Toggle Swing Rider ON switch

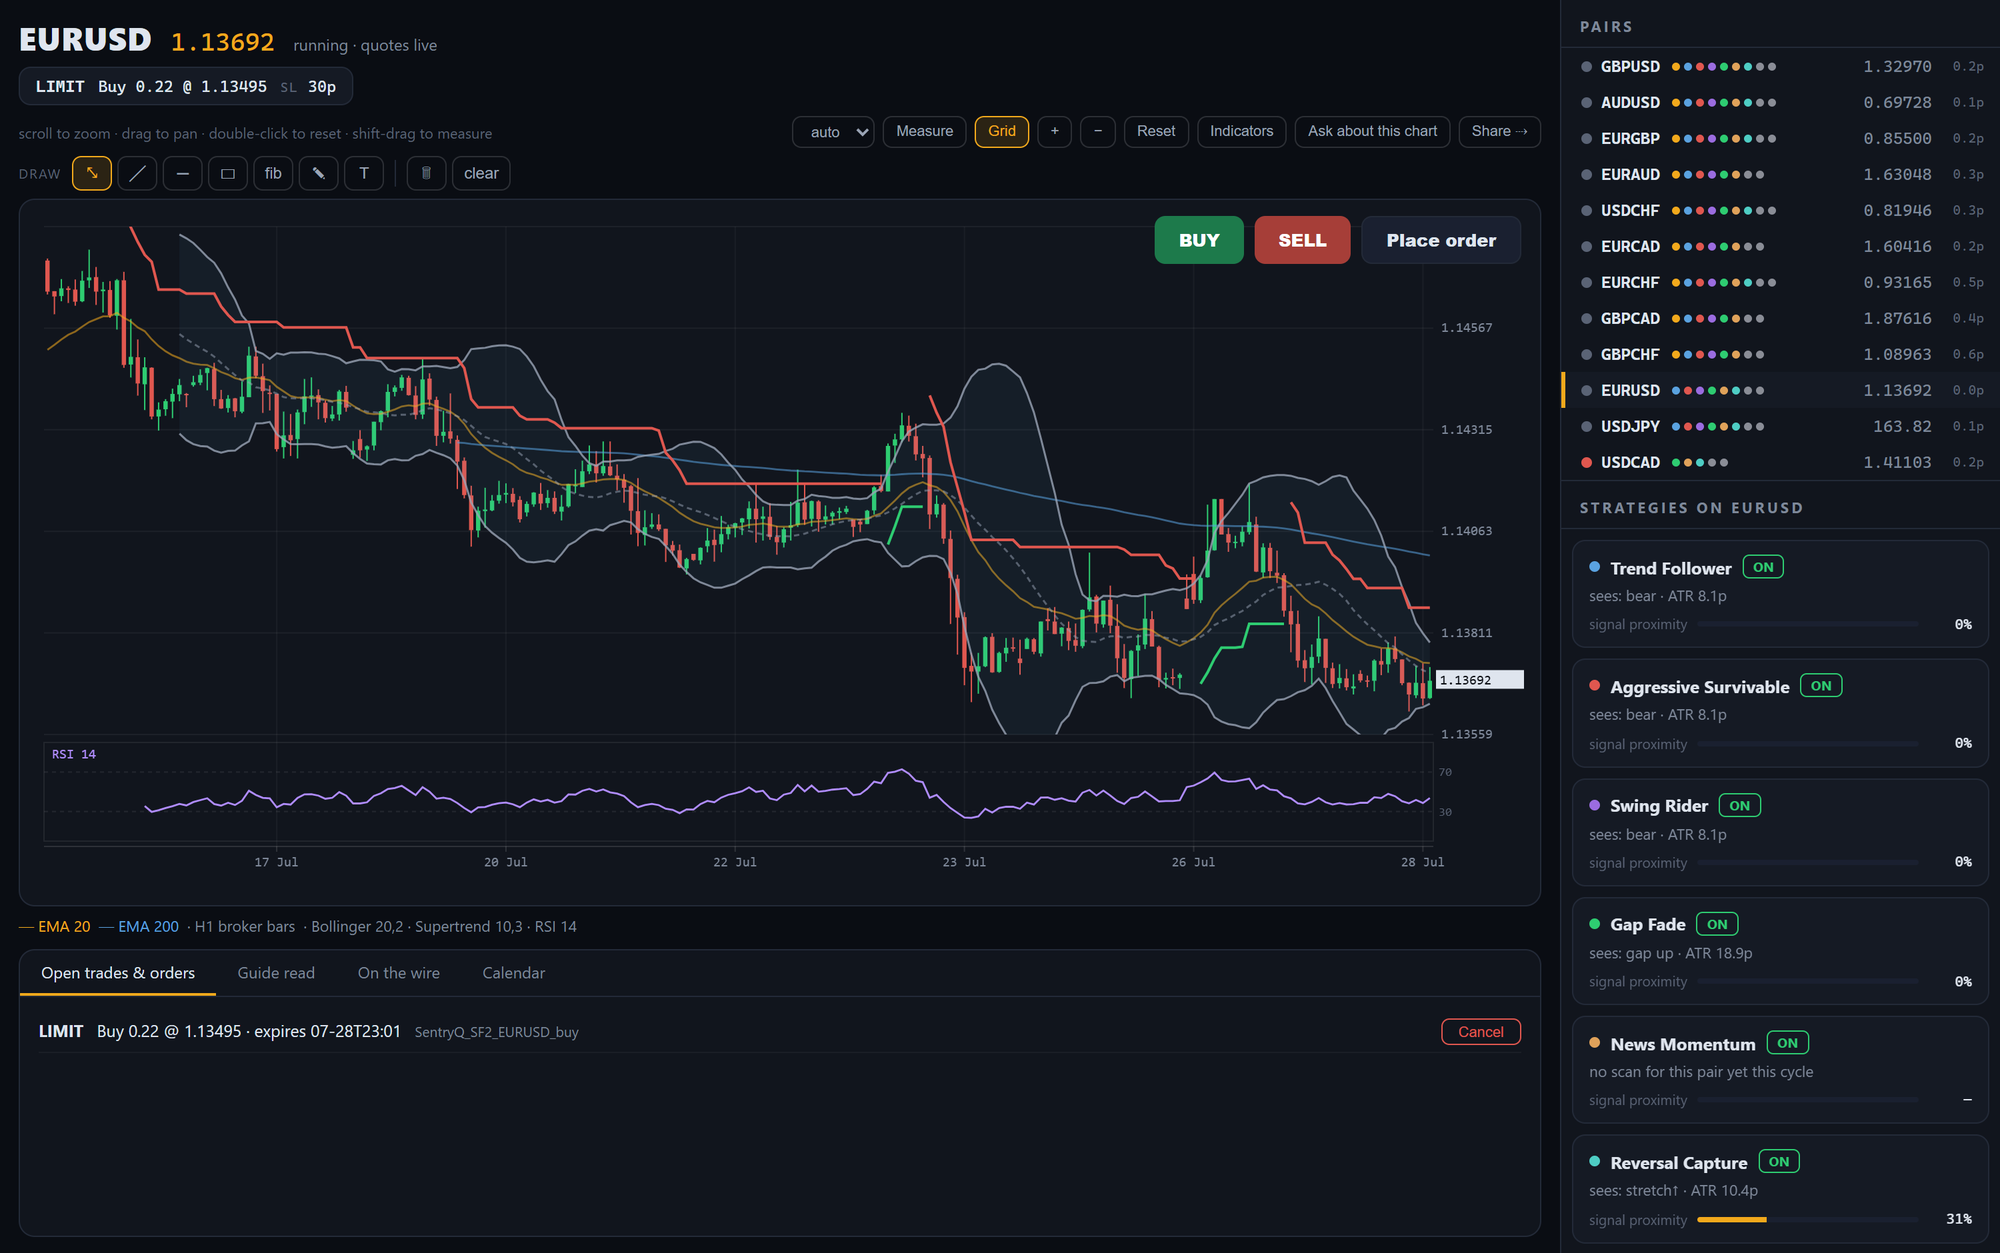coord(1740,805)
